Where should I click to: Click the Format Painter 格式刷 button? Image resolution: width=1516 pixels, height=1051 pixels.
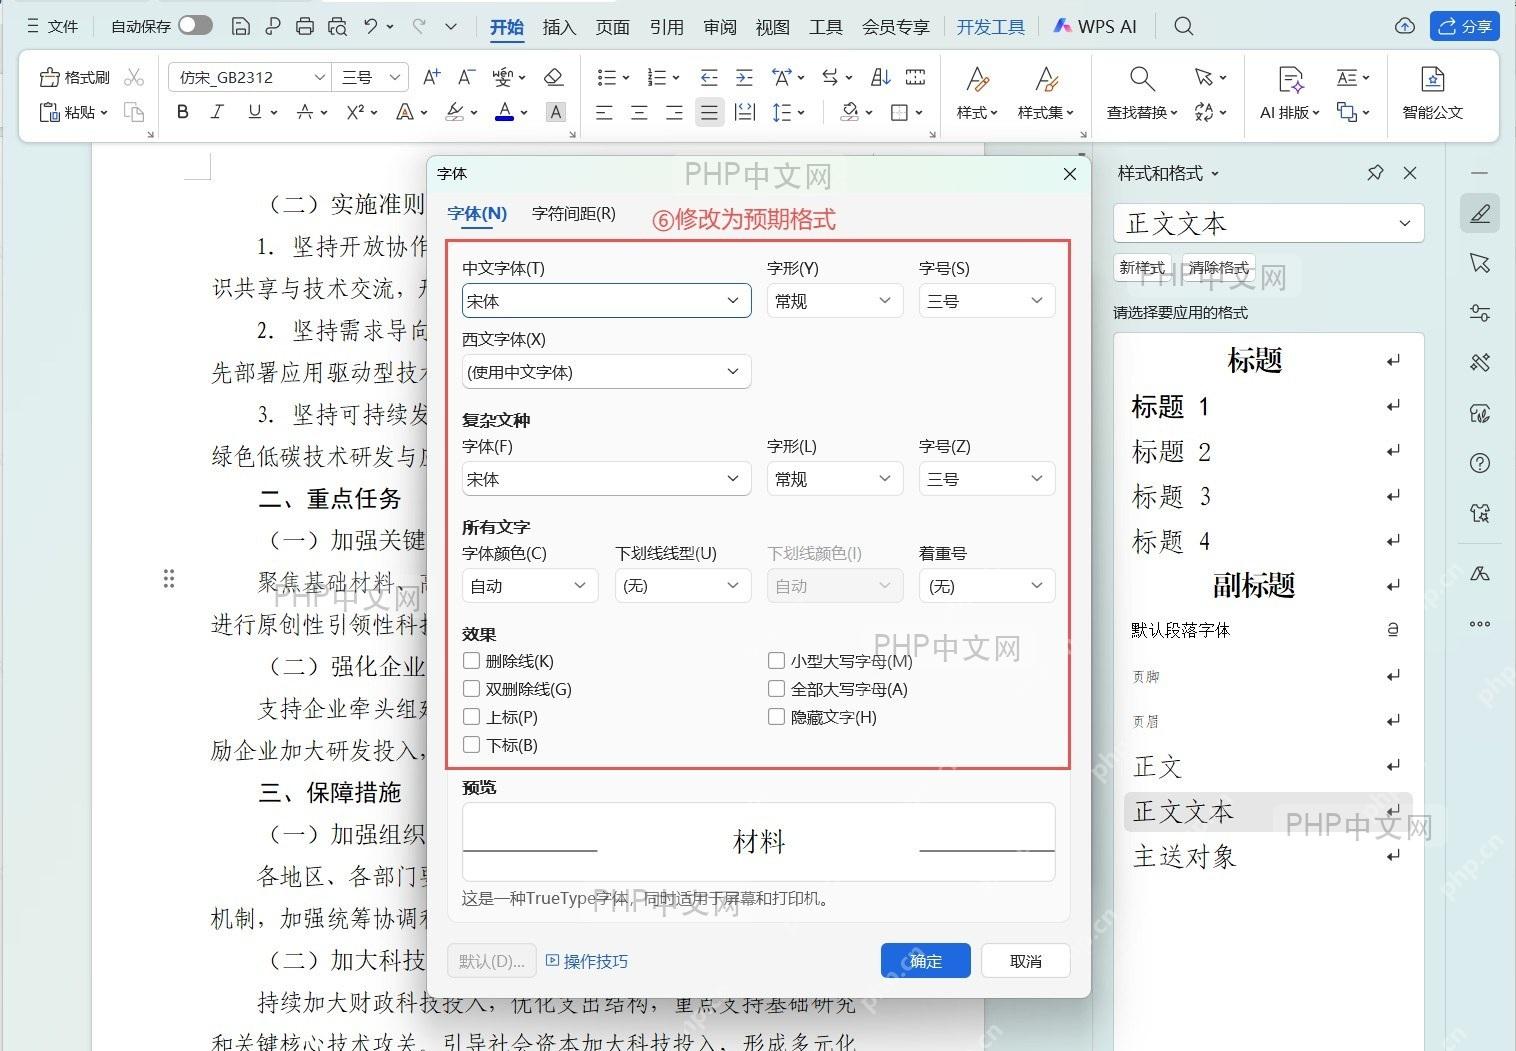[x=74, y=77]
